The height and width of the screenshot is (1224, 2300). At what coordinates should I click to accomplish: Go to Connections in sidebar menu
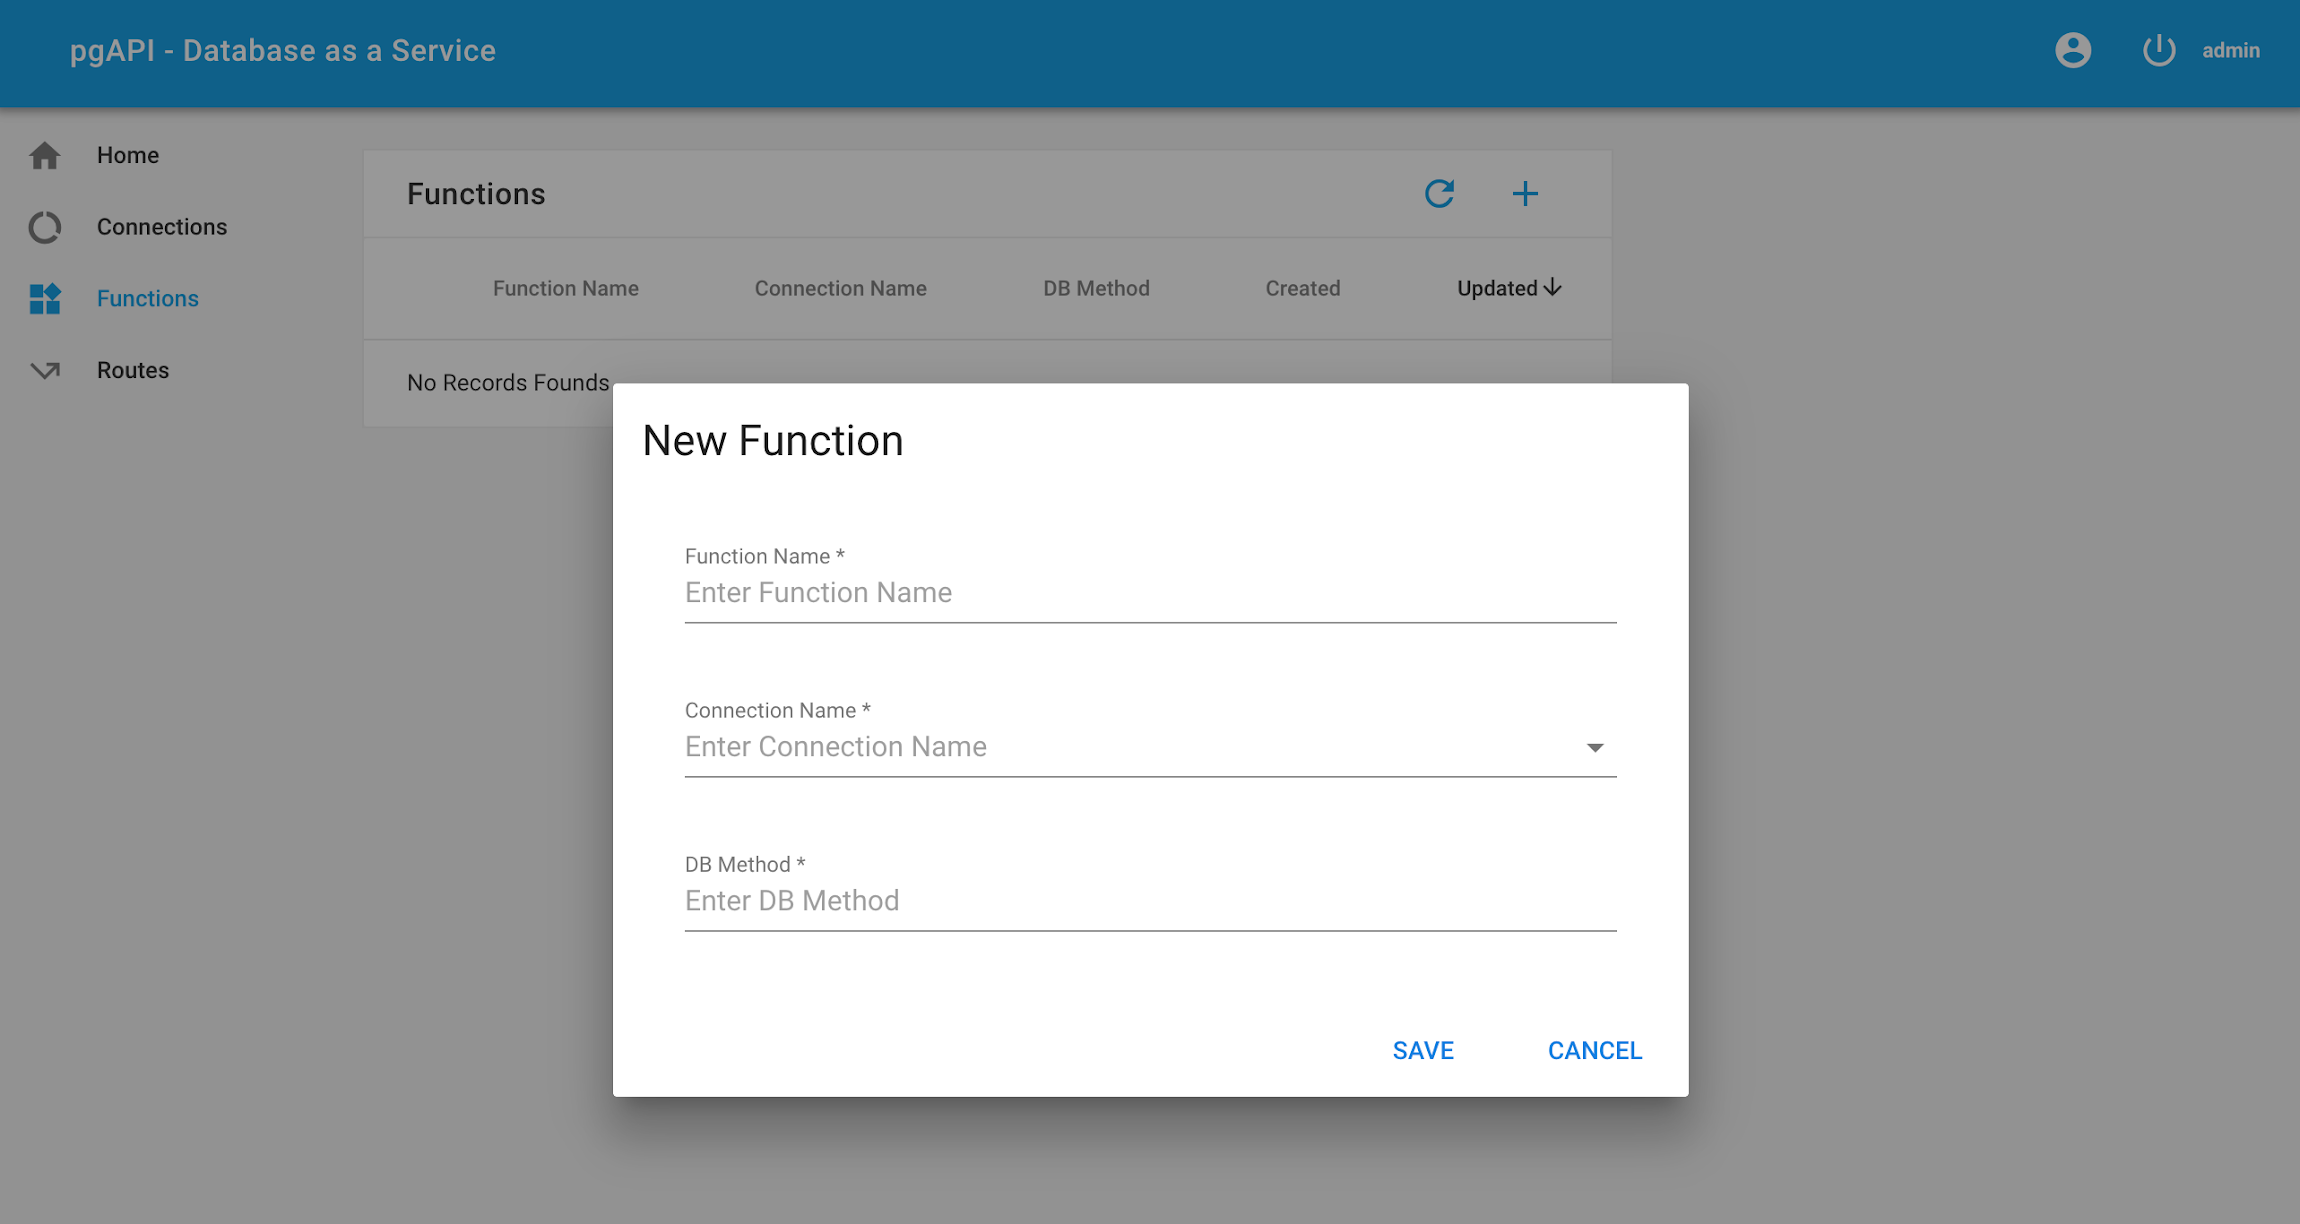(x=162, y=227)
